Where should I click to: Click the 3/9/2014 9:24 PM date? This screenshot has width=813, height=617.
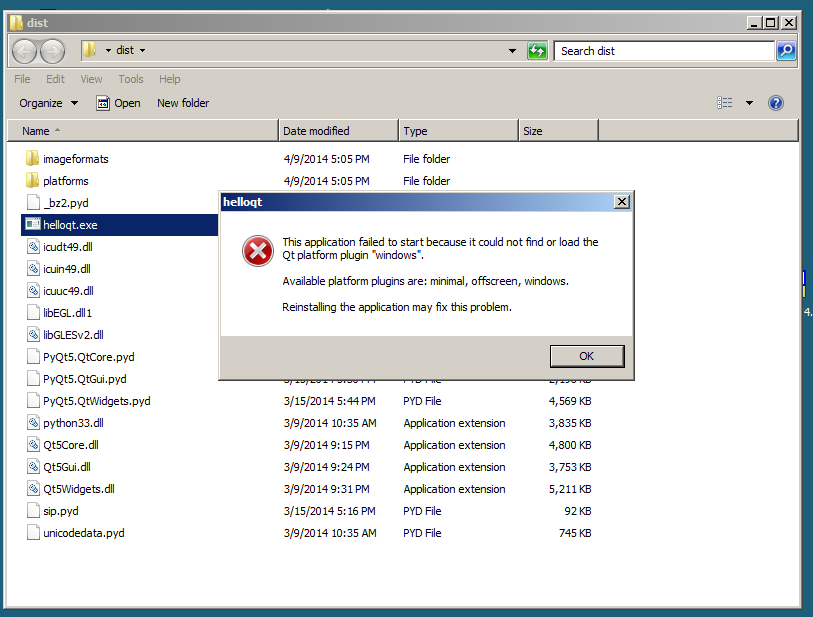point(327,467)
